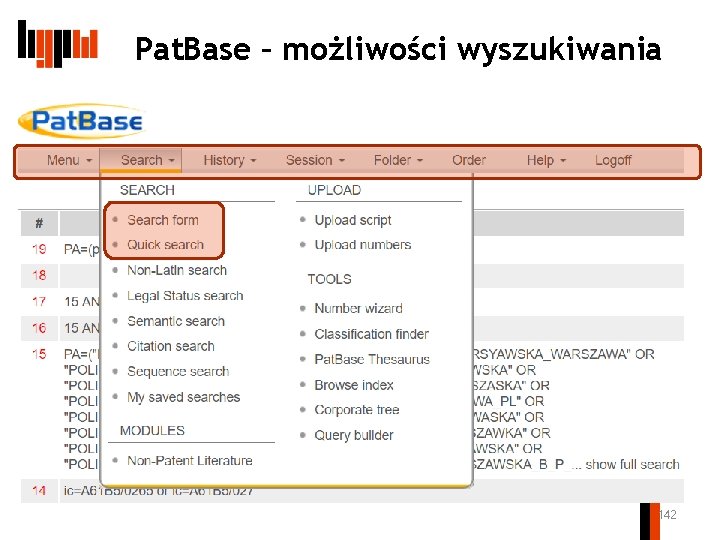Select history row number 15
The width and height of the screenshot is (720, 540).
point(39,354)
